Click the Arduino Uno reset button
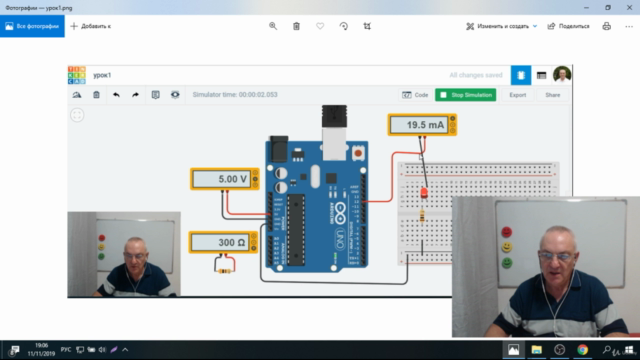Viewport: 640px width, 360px height. tap(358, 153)
